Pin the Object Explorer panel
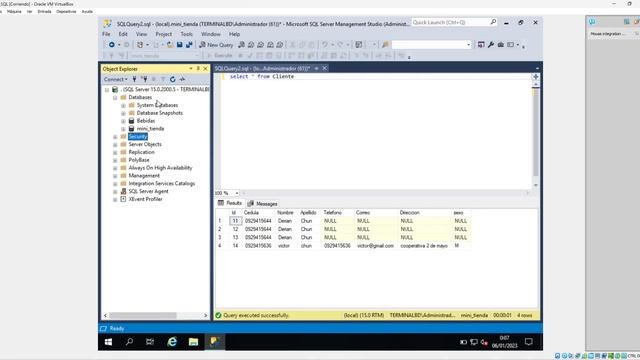This screenshot has width=640, height=360. click(198, 69)
